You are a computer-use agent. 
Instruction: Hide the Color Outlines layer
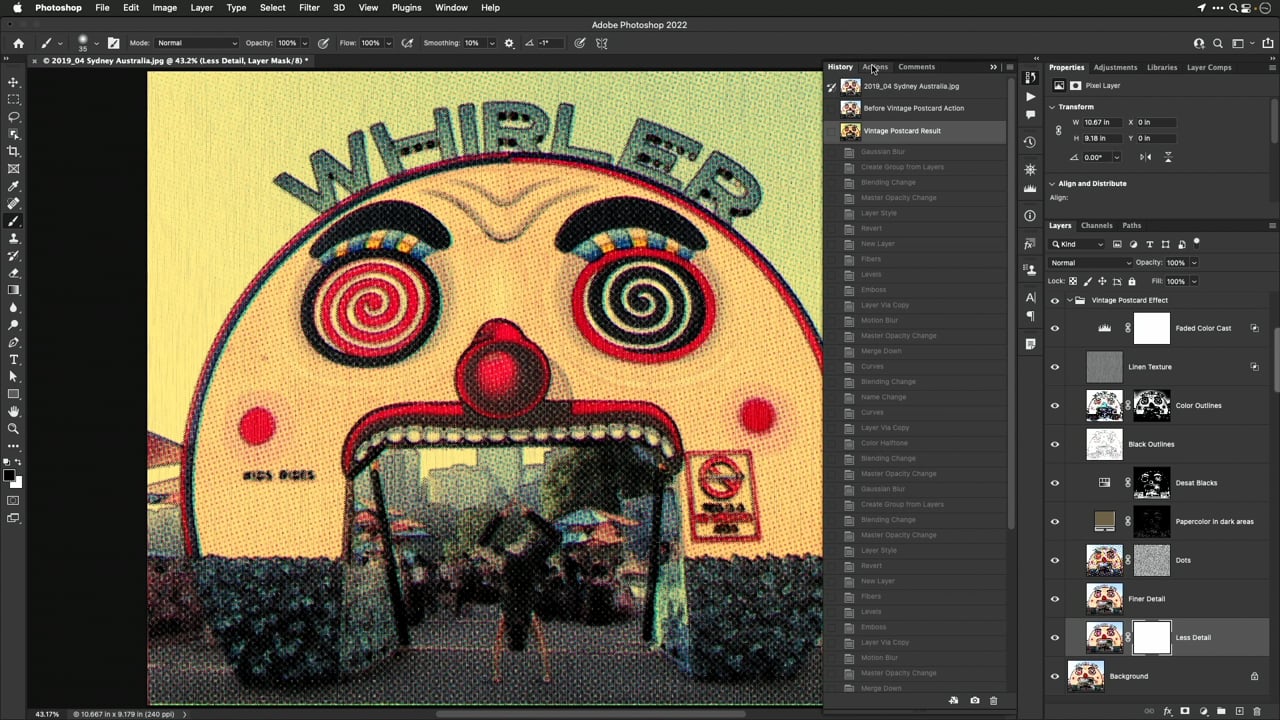point(1054,405)
